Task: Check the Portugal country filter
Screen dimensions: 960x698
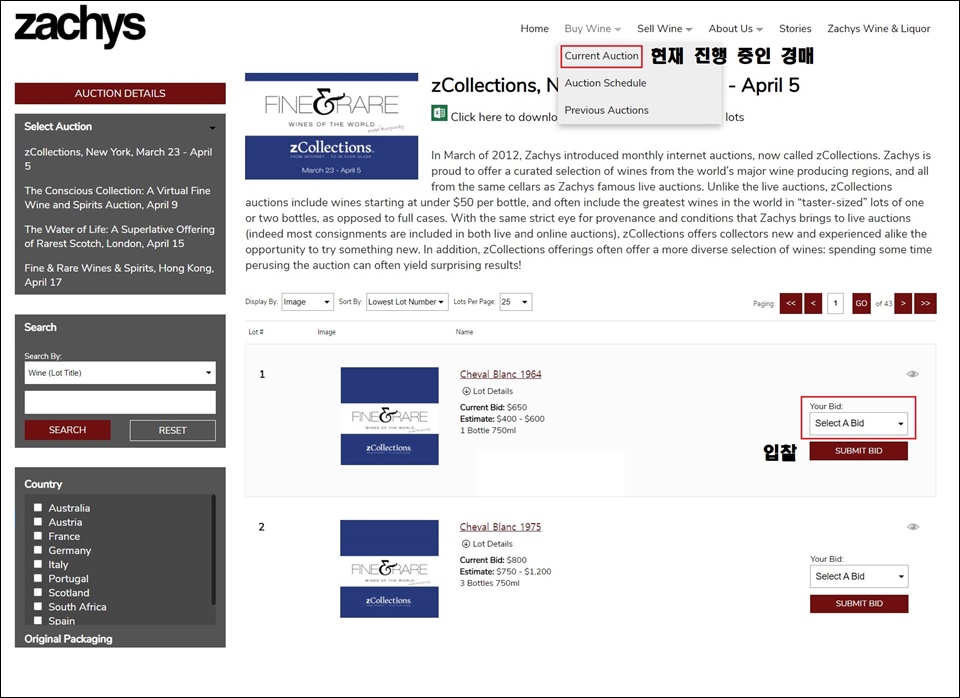Action: (38, 578)
